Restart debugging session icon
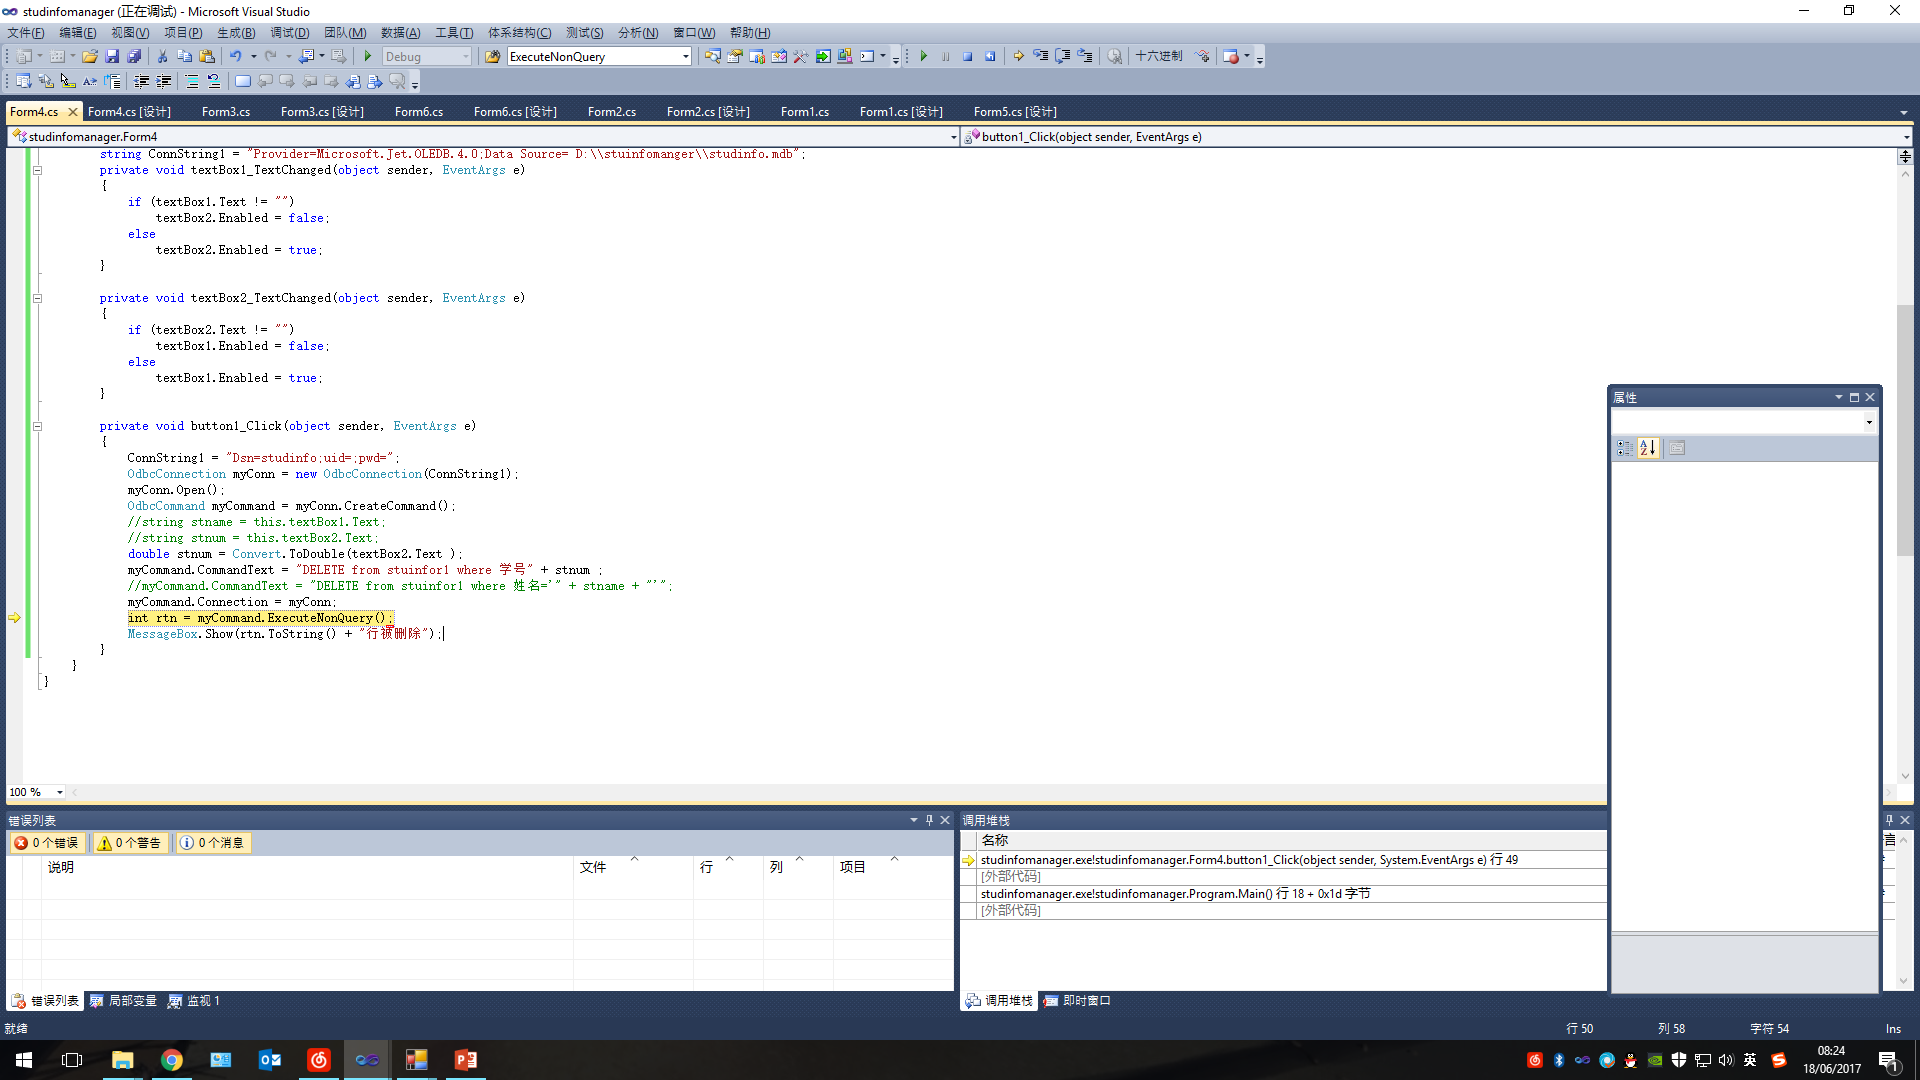 tap(990, 57)
